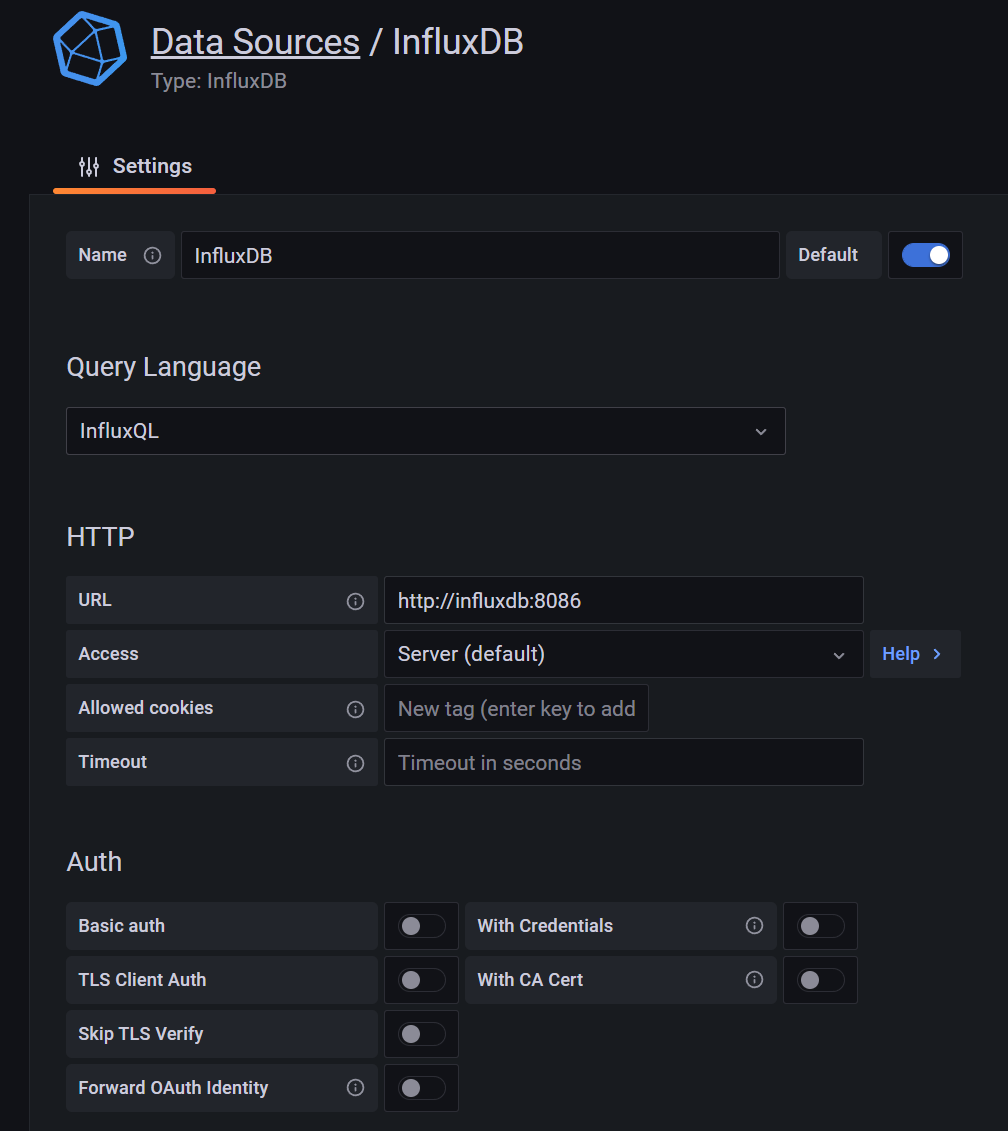The image size is (1008, 1131).
Task: Click the 'Type: InfluxDB' subtitle text
Action: click(219, 81)
